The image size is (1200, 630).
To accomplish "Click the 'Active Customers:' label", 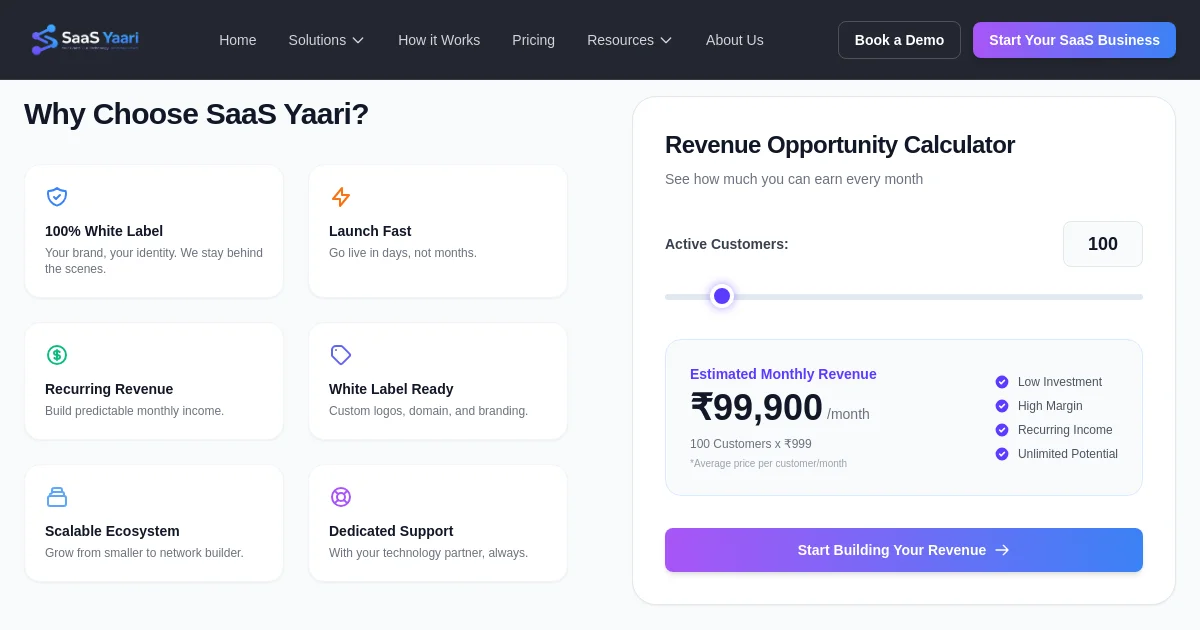I will (x=727, y=244).
